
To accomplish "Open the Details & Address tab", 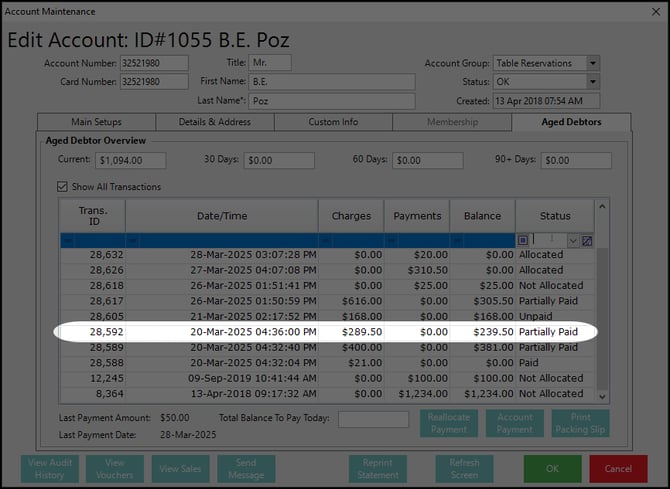I will (214, 122).
